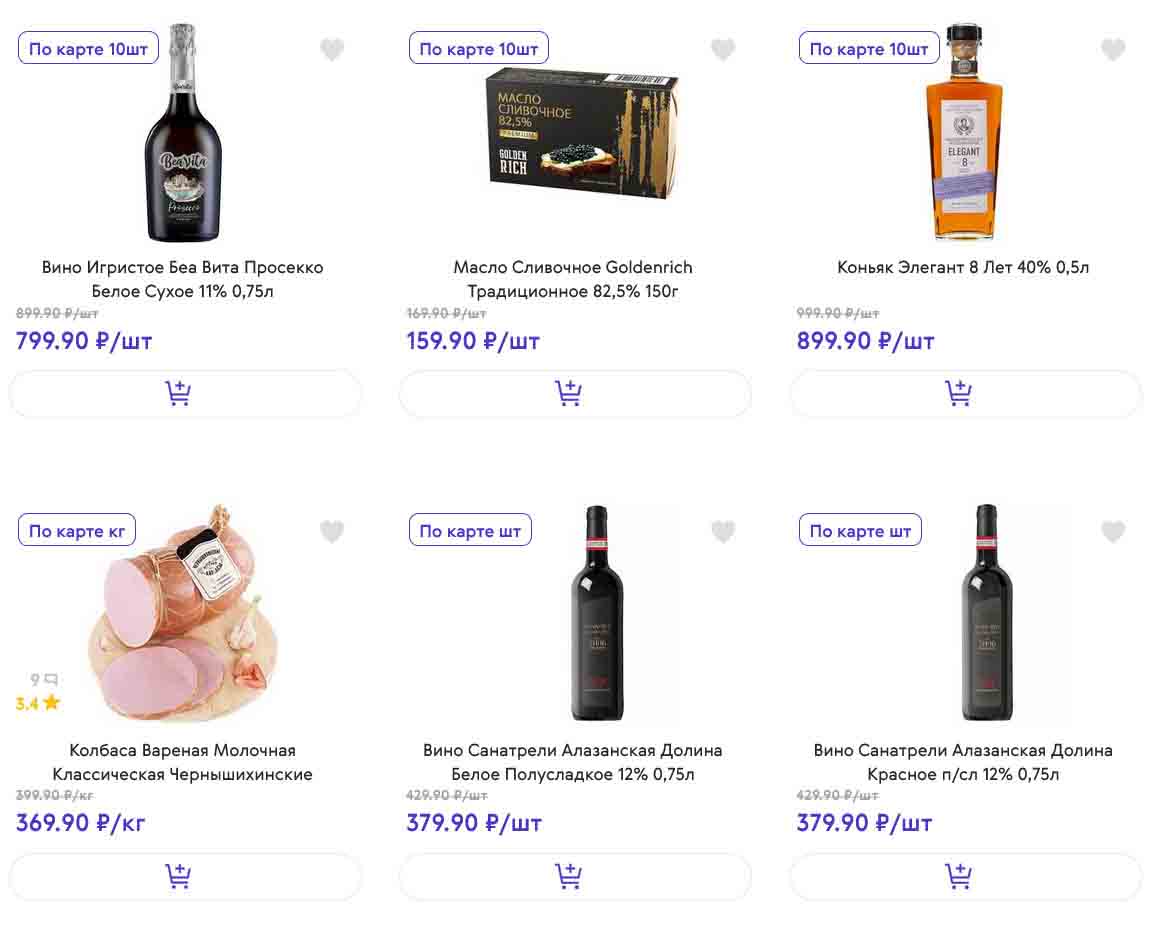Viewport: 1164px width, 927px height.
Task: Open Коньяк Элегант 8 Лет title
Action: click(x=963, y=268)
